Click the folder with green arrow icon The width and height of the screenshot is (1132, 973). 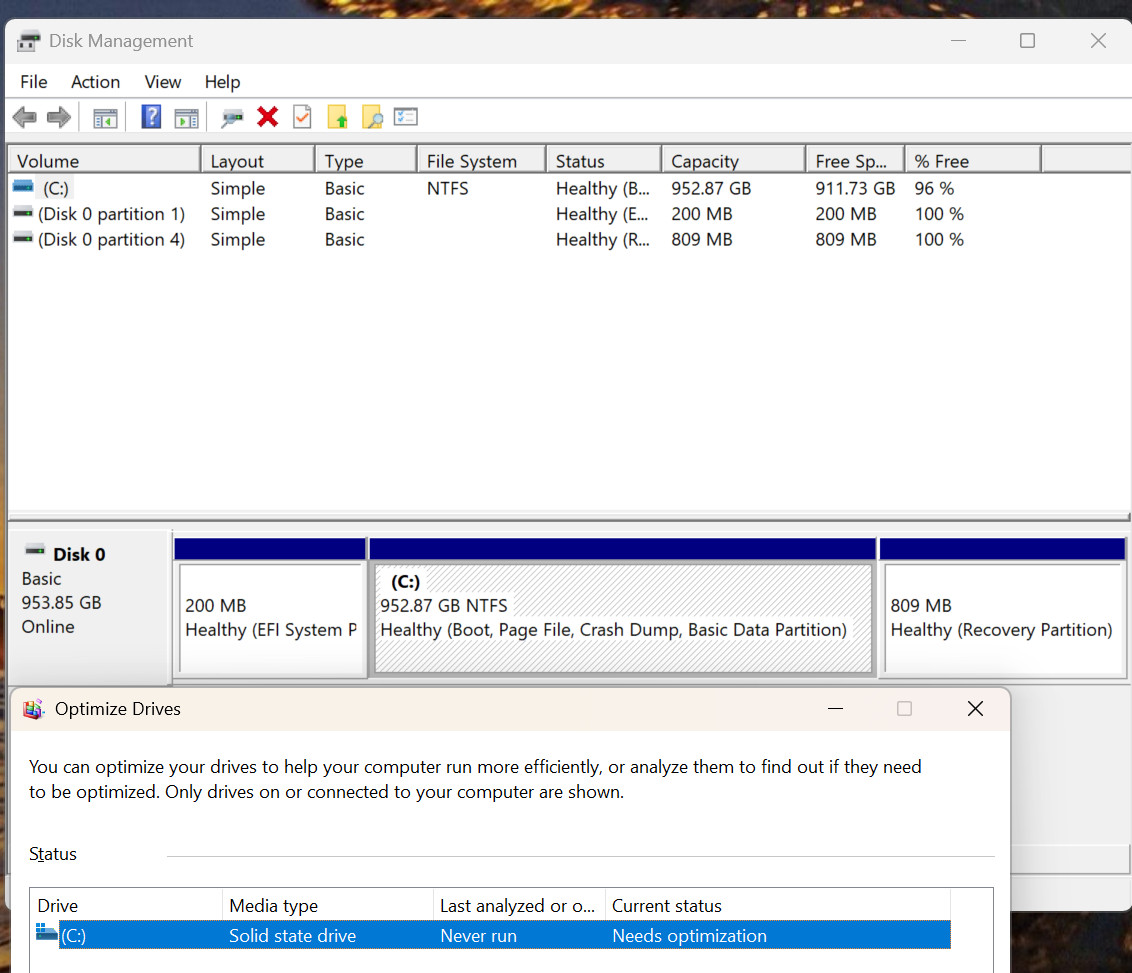(x=337, y=116)
